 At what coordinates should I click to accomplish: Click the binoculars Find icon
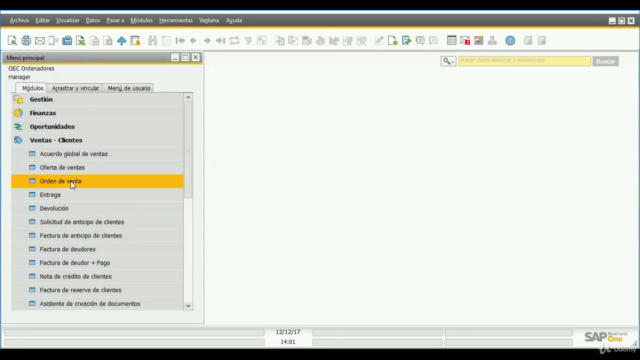click(153, 40)
